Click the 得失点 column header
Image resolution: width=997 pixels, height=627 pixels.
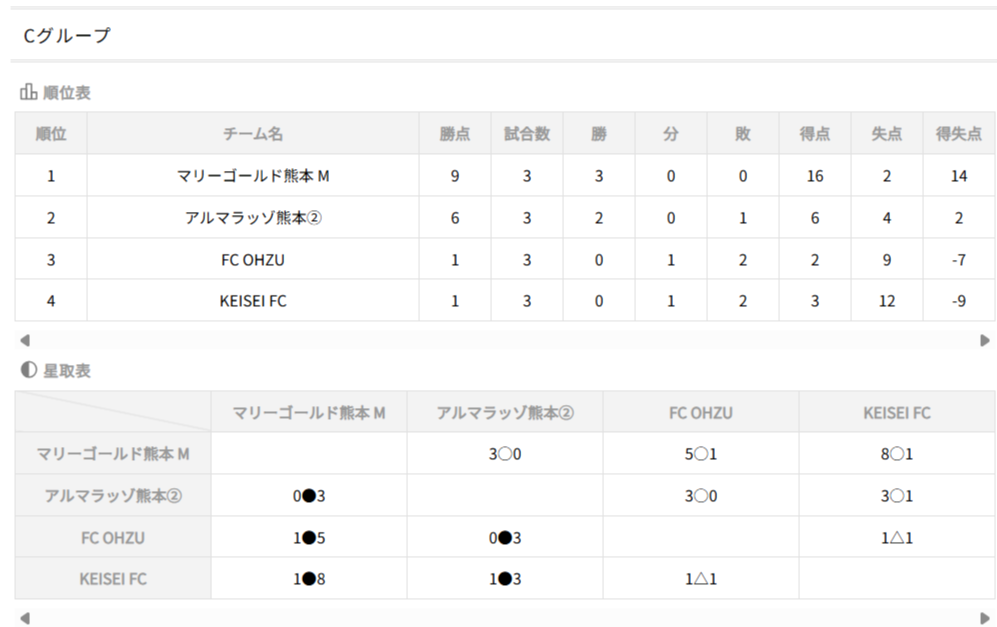coord(959,134)
